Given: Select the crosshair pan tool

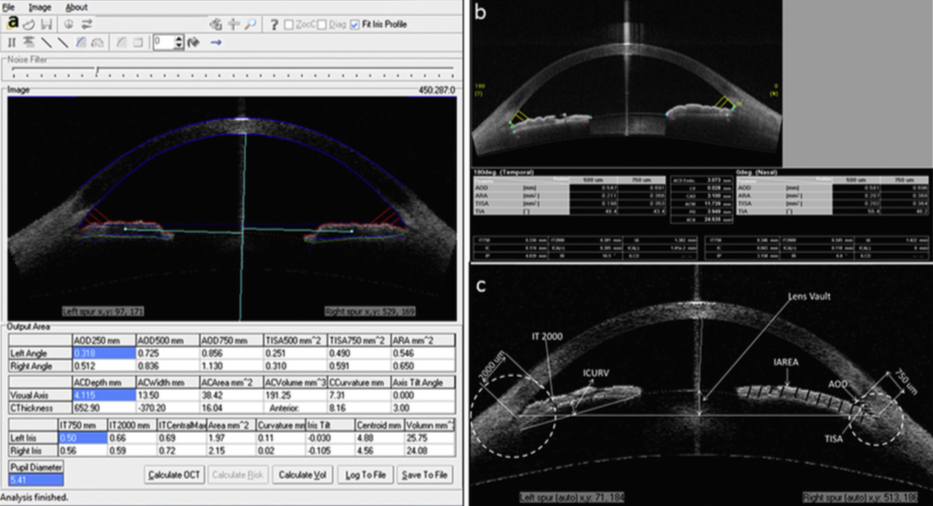Looking at the screenshot, I should pos(233,23).
